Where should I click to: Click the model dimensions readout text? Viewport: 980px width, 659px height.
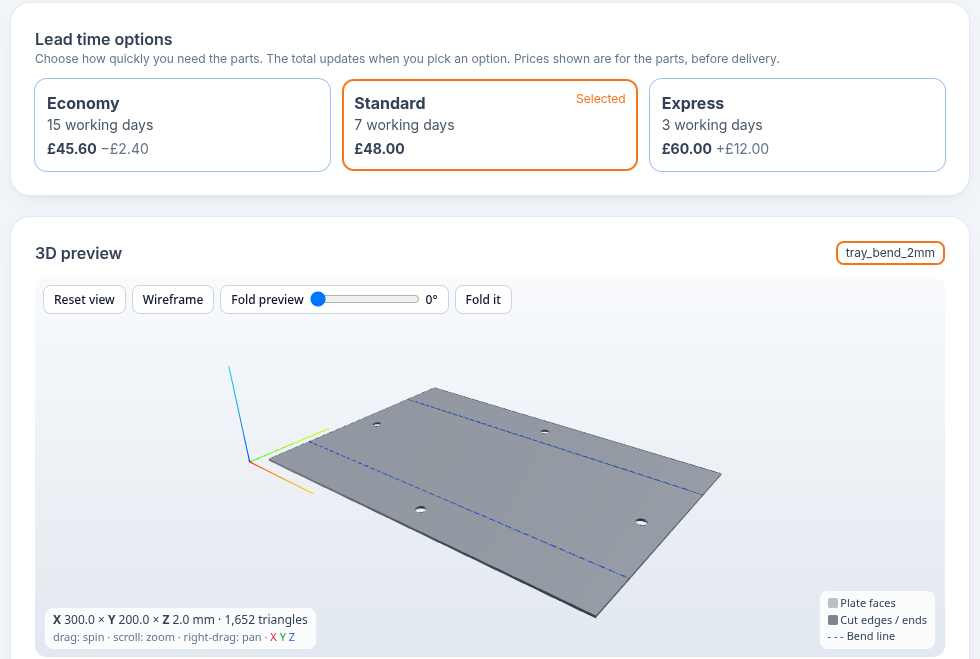pos(180,620)
